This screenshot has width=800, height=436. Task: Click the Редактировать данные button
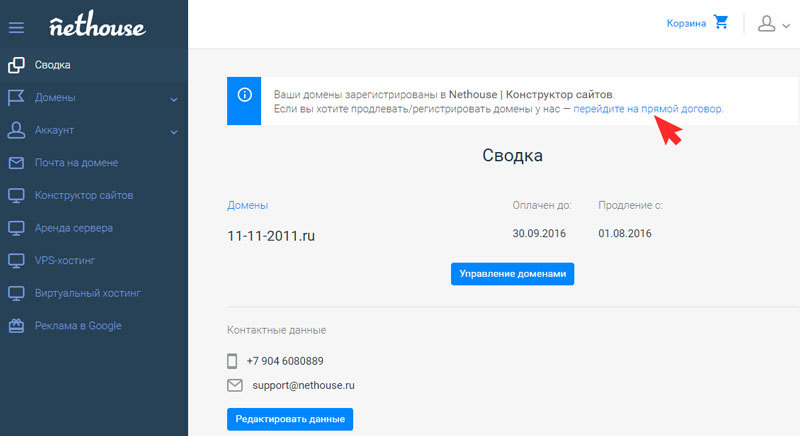pos(290,418)
